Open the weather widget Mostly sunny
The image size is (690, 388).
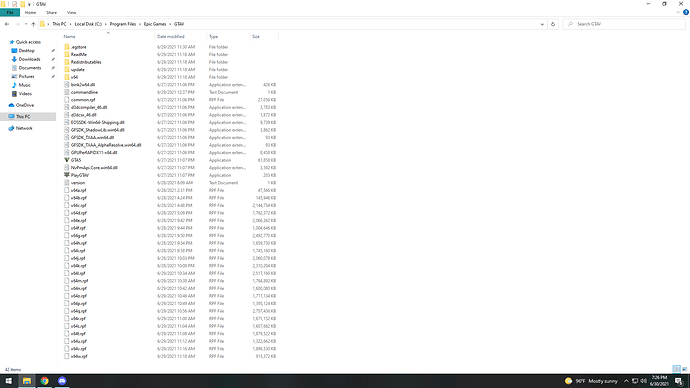[591, 381]
